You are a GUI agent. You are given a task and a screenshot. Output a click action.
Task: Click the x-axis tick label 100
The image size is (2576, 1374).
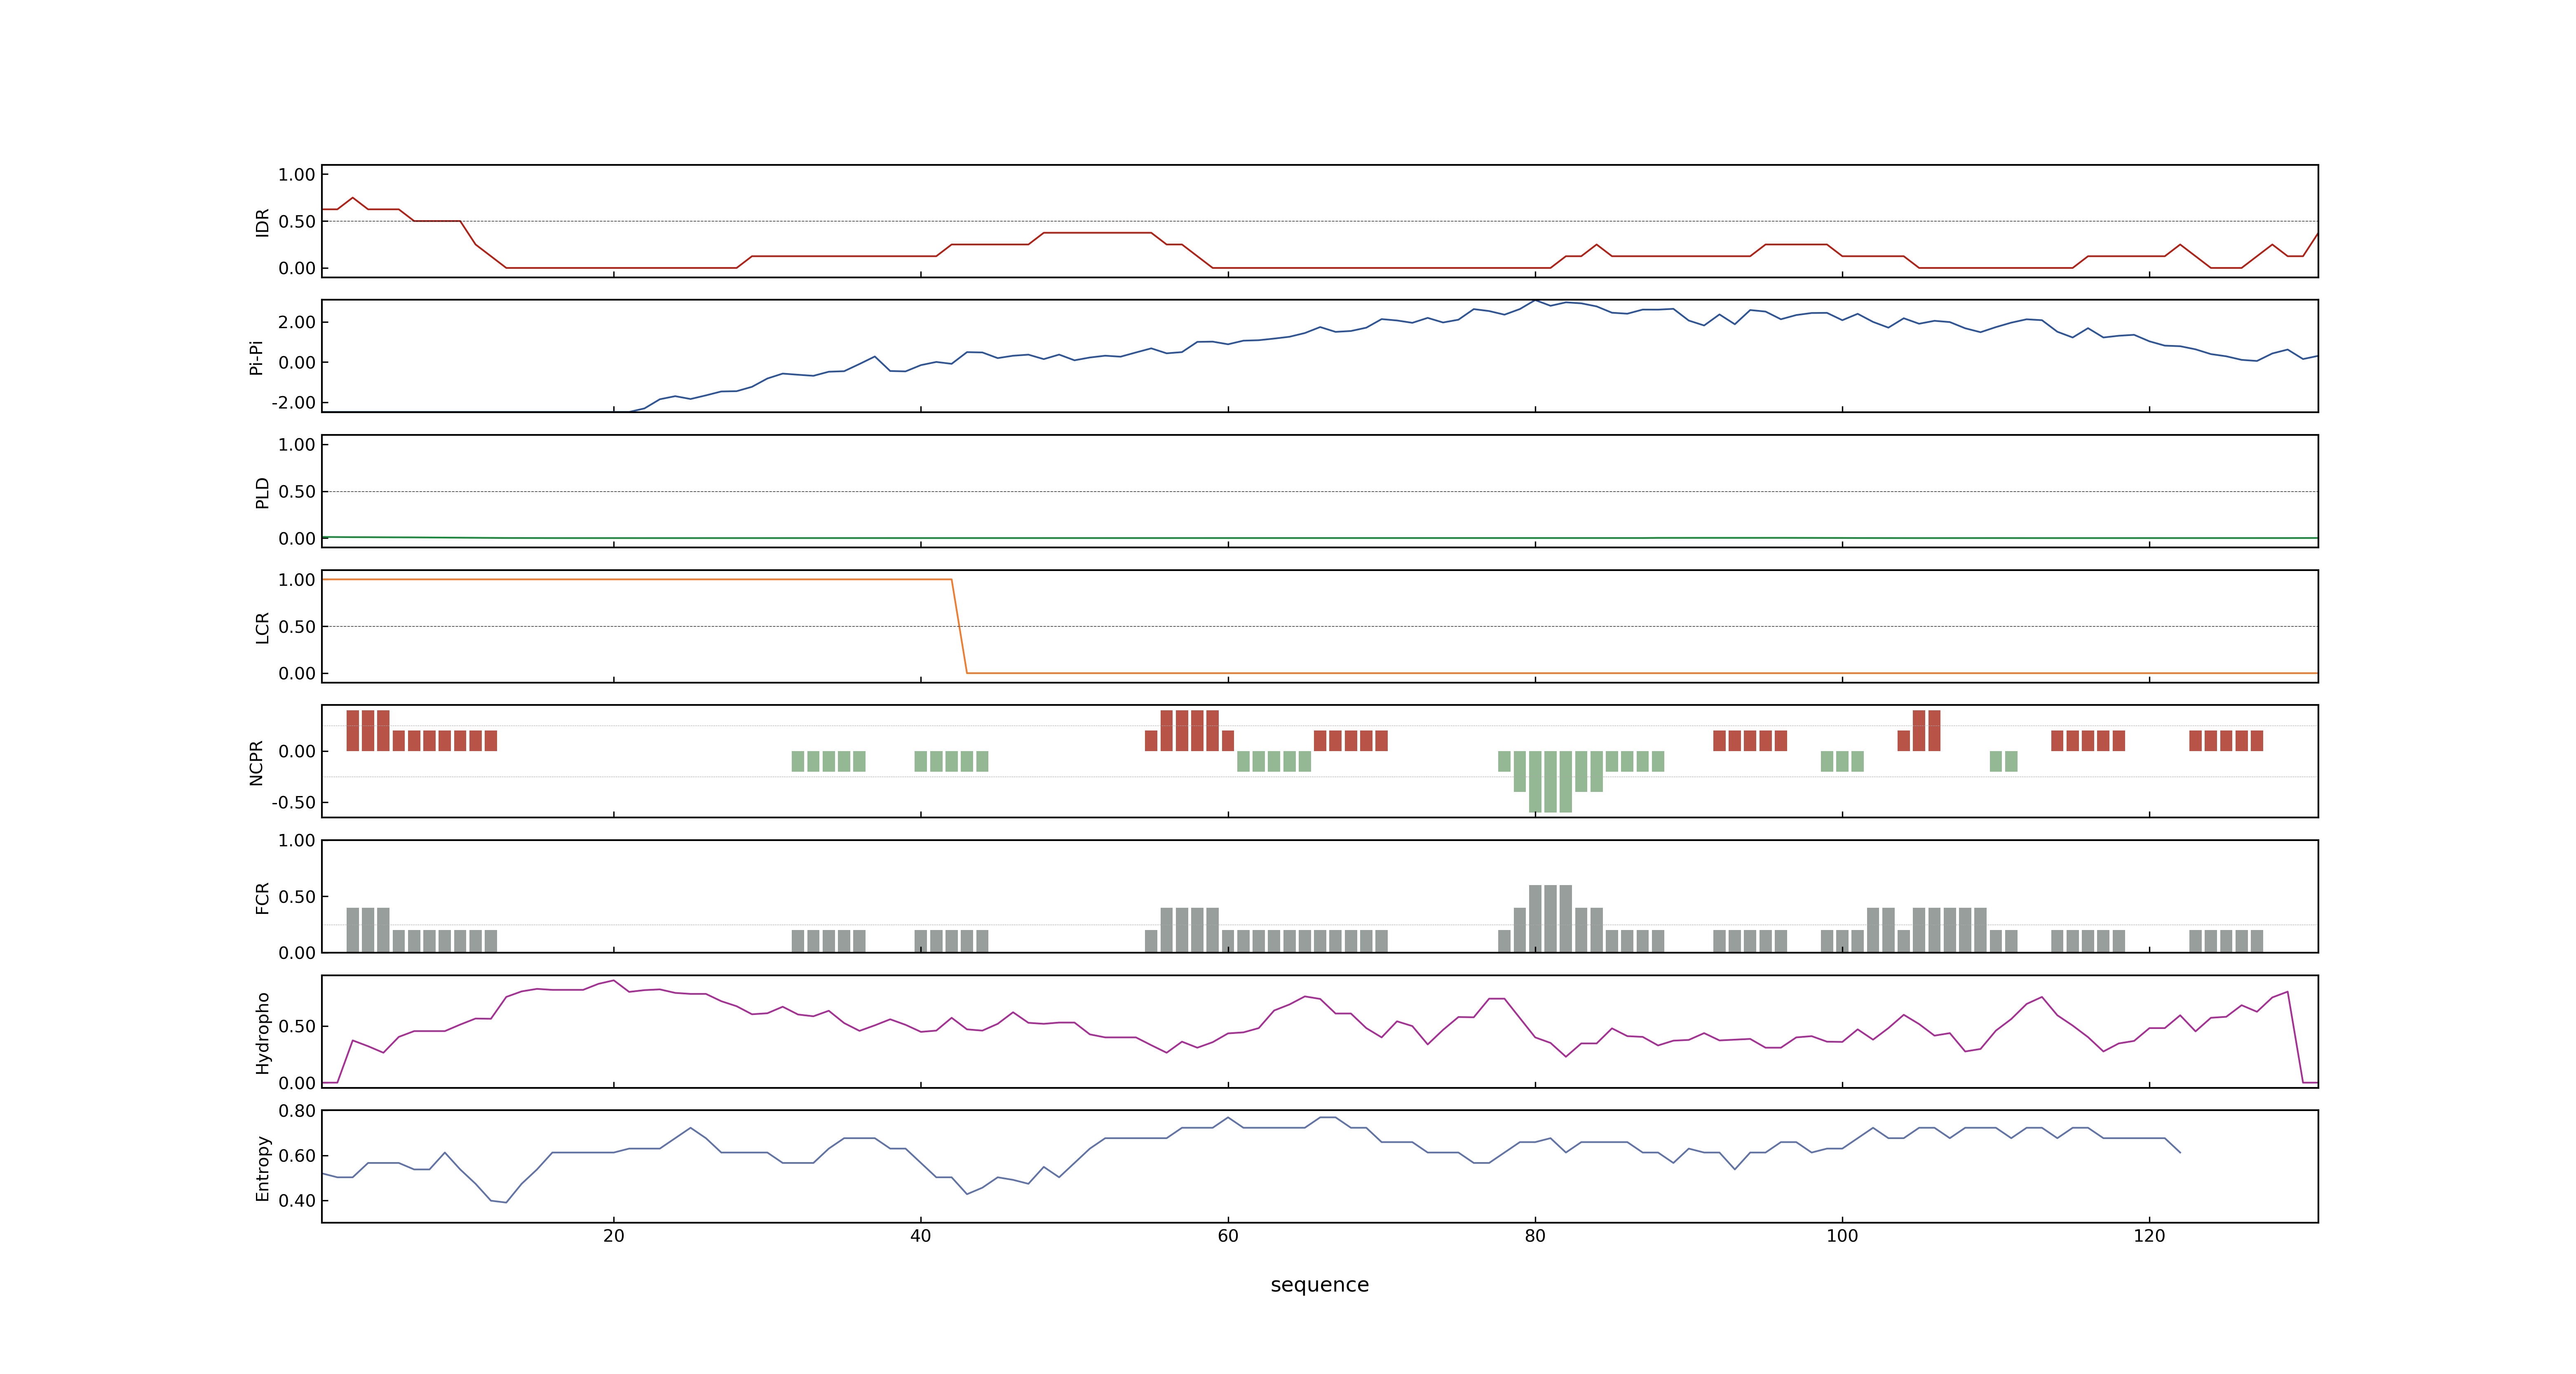tap(1842, 1236)
